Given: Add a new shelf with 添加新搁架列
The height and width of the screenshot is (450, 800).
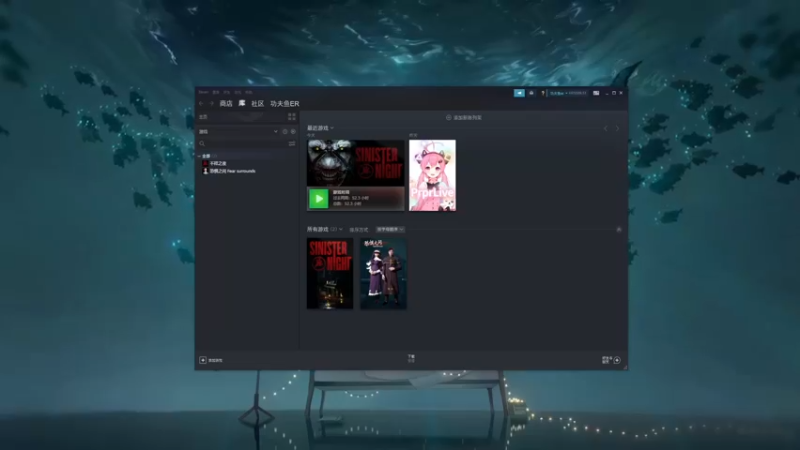Looking at the screenshot, I should (464, 117).
